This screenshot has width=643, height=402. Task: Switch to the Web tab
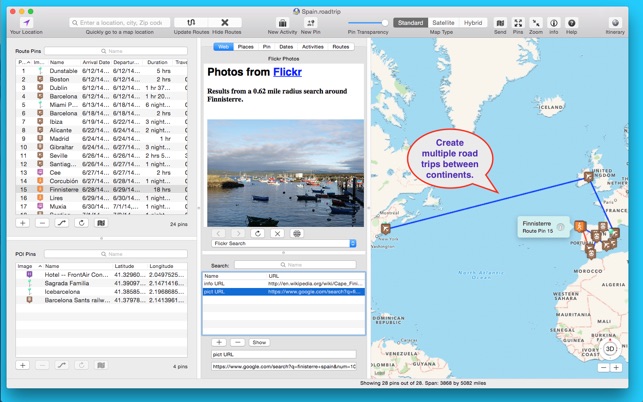click(223, 47)
